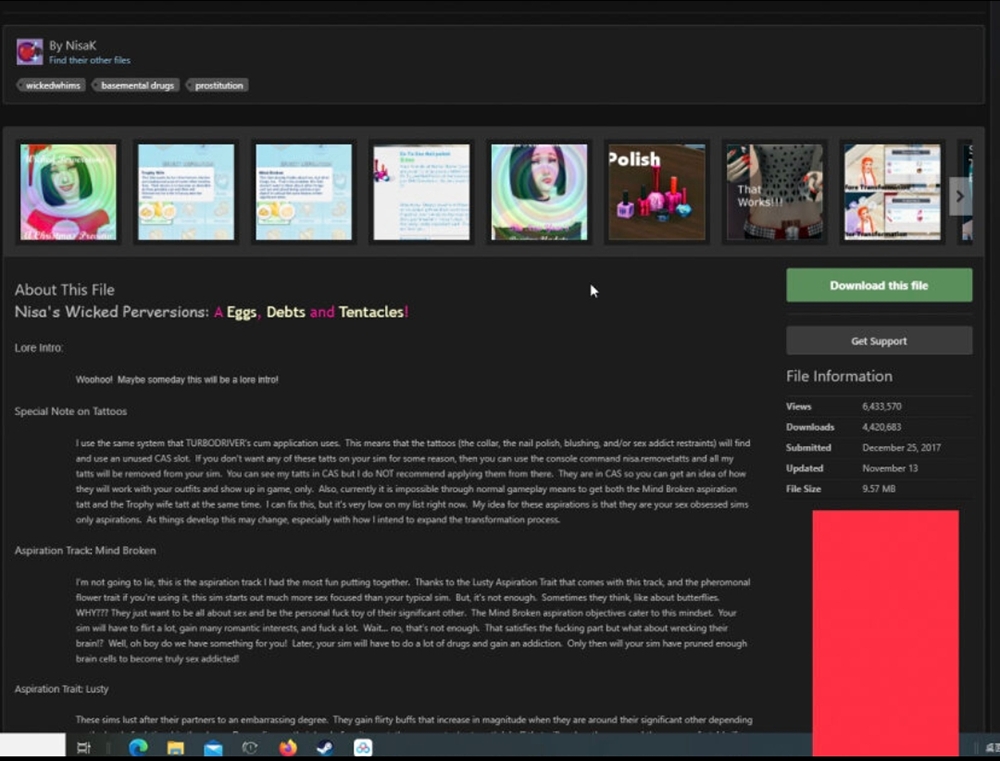Click NisaK's author avatar icon

pos(29,52)
